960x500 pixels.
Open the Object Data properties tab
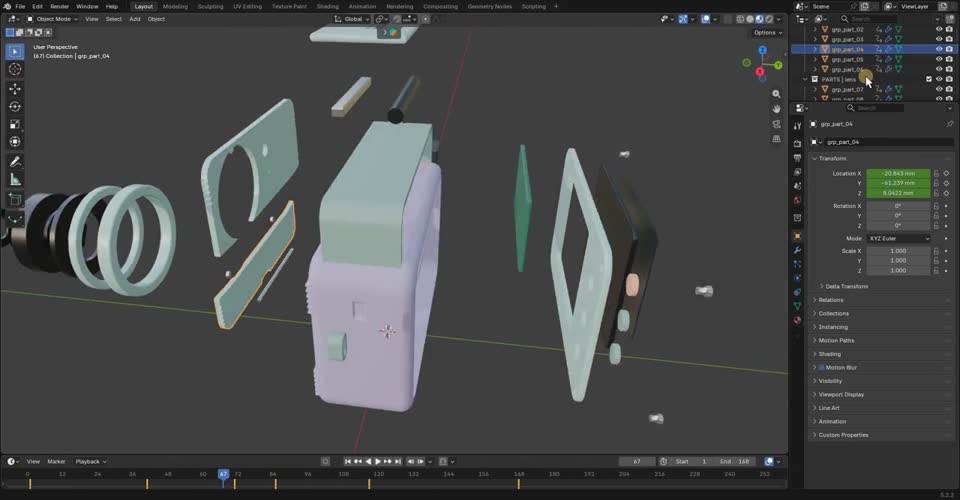[x=797, y=306]
